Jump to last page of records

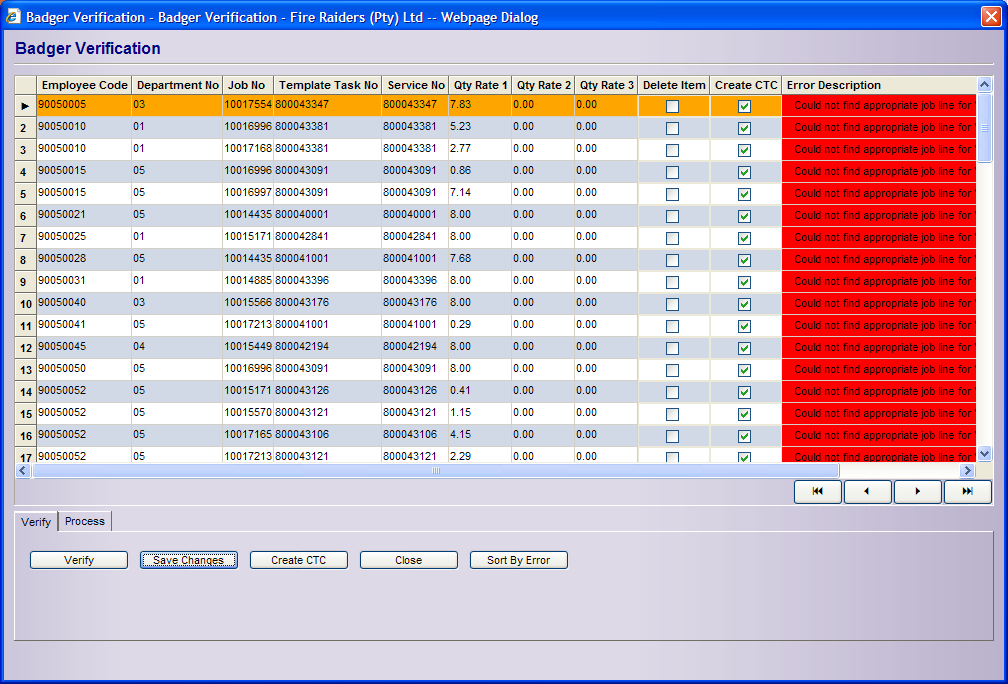pyautogui.click(x=967, y=492)
